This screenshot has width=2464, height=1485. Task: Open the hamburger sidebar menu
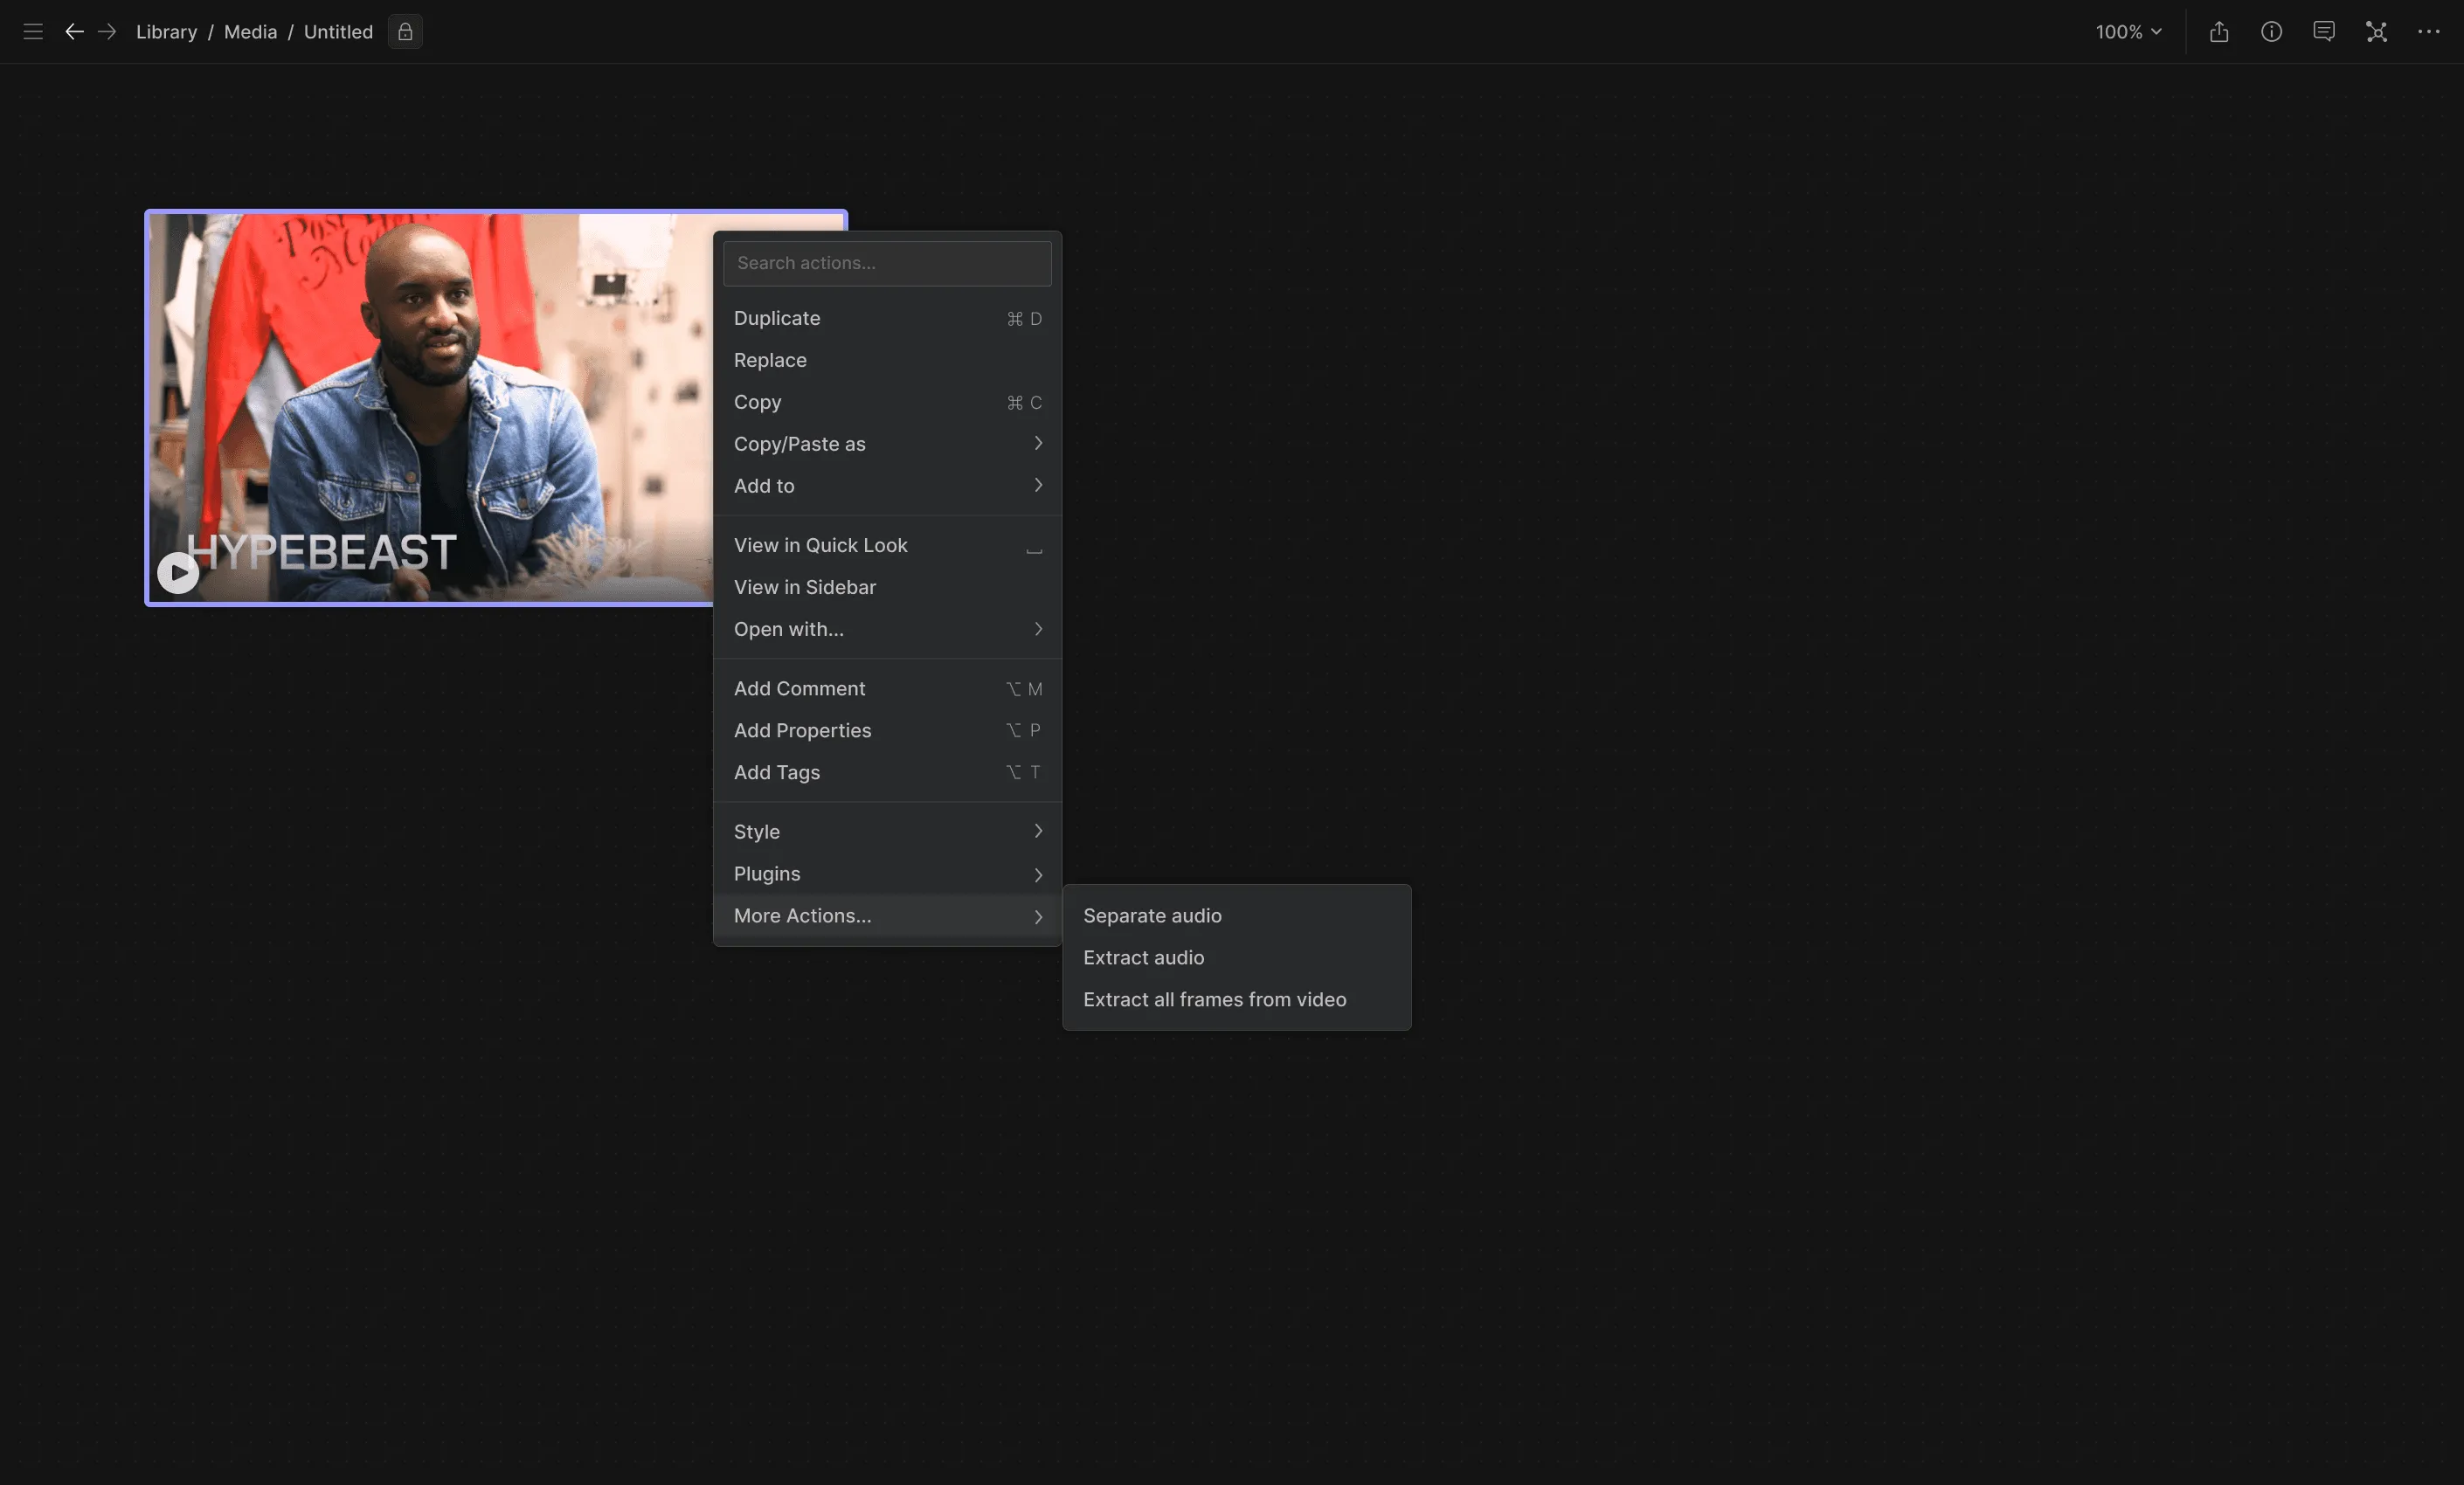tap(33, 32)
